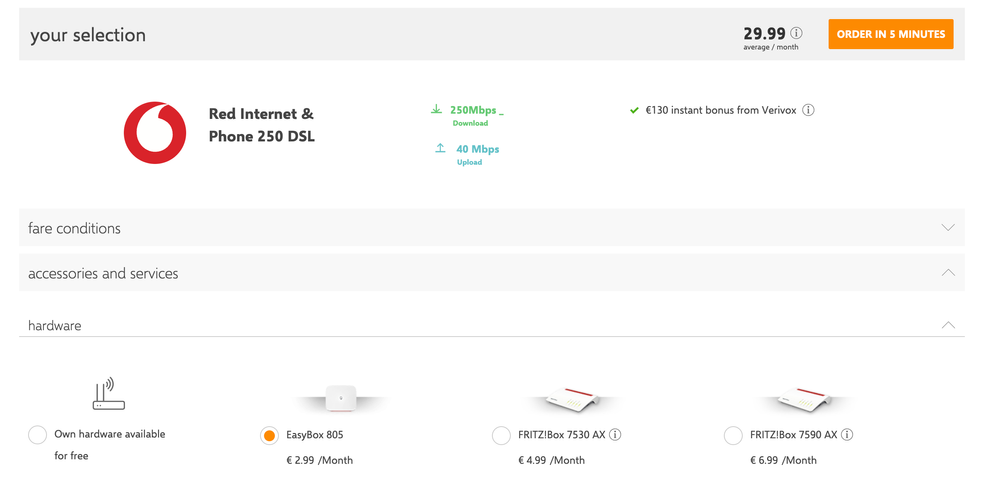Click the info icon beside 29.99 price
The height and width of the screenshot is (481, 999).
tap(796, 33)
